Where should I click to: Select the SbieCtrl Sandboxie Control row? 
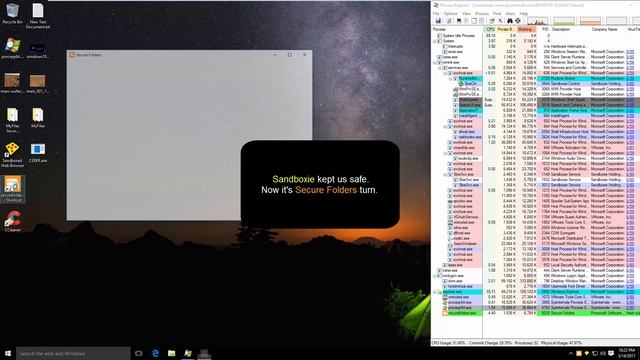pos(536,84)
